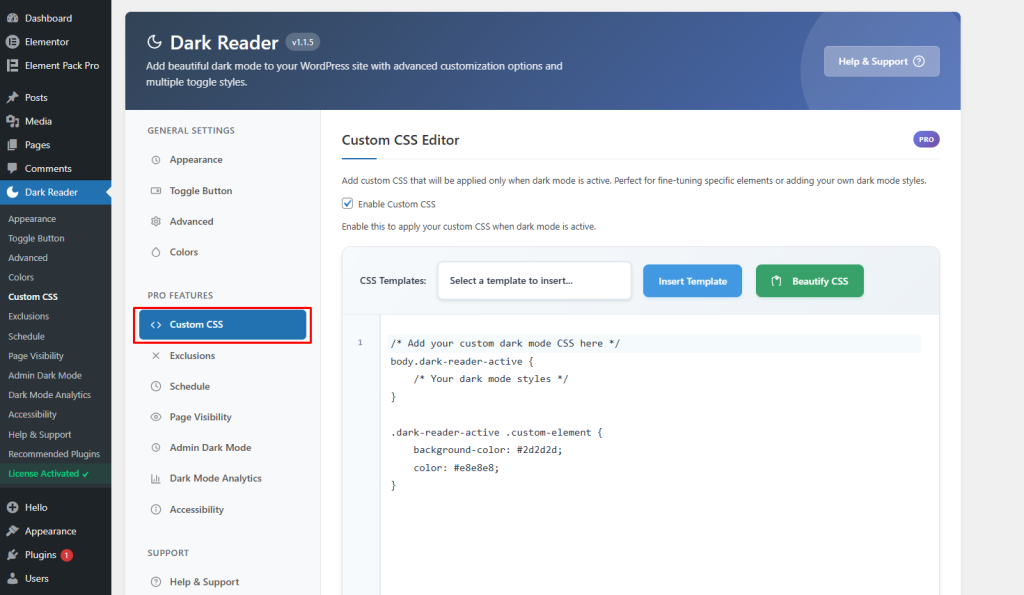Click the v1.1.5 version badge

click(x=302, y=42)
